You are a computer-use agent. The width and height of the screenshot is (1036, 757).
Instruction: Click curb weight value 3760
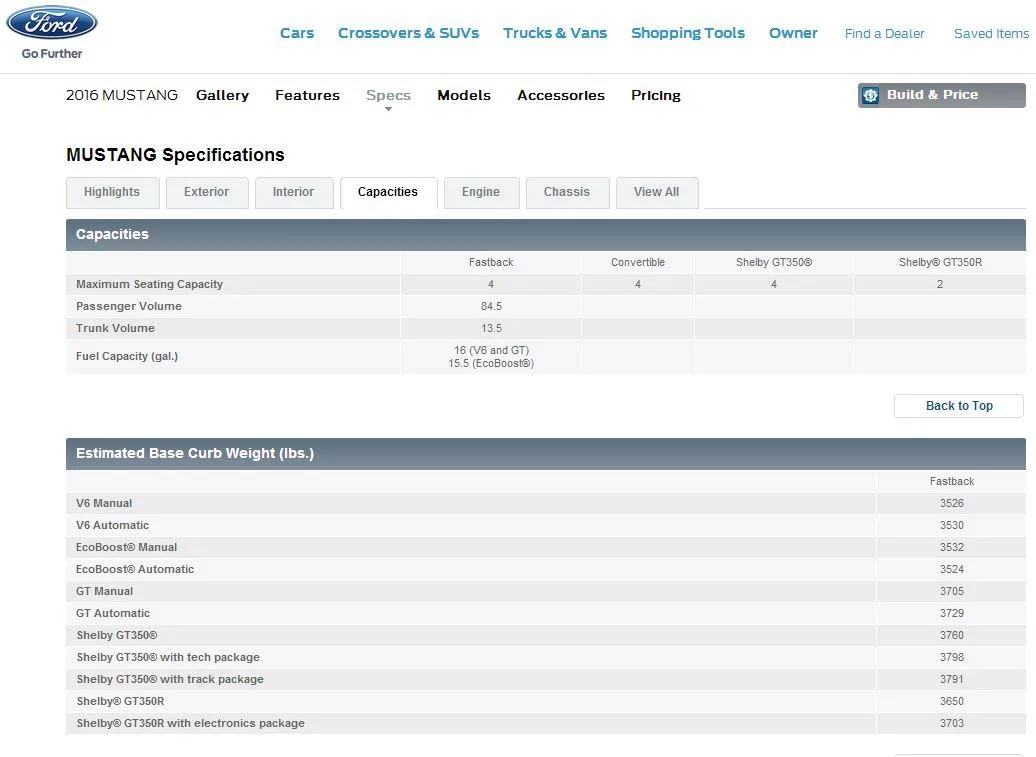click(x=951, y=635)
